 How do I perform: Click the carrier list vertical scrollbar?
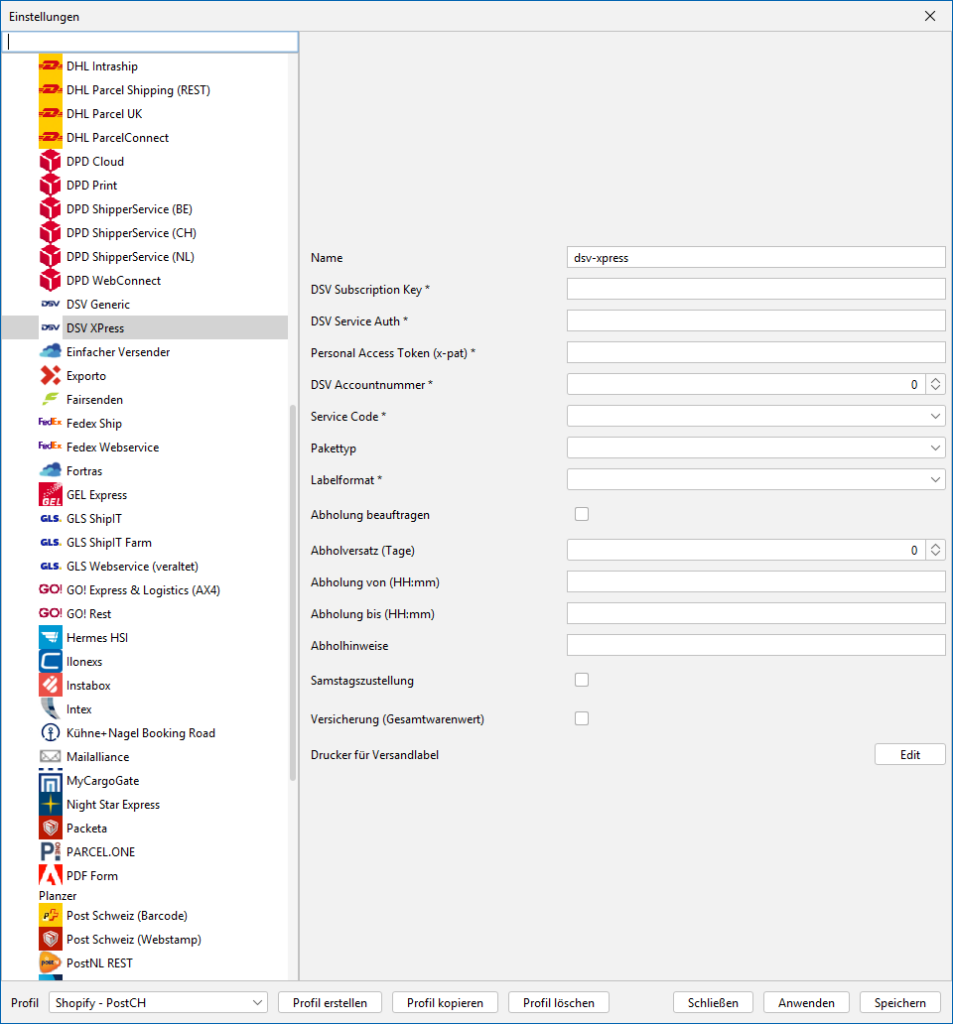tap(293, 590)
